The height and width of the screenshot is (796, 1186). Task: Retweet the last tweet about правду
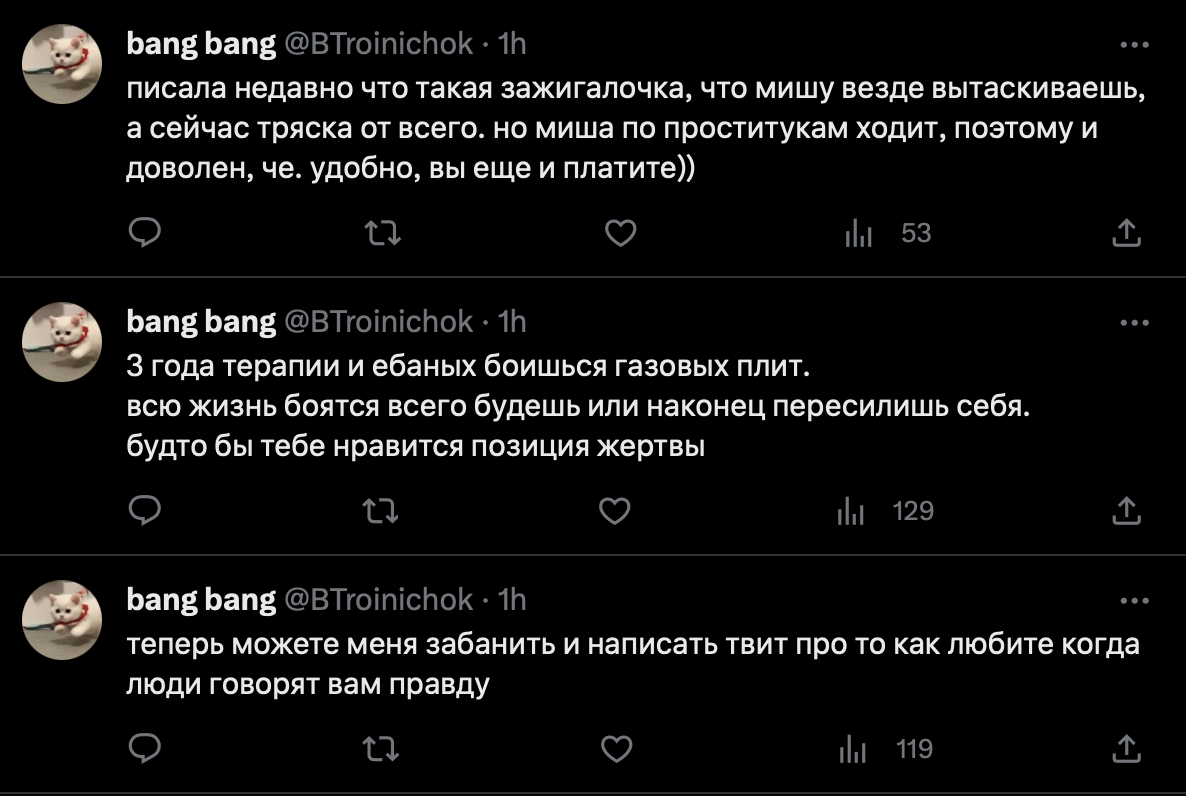[383, 748]
